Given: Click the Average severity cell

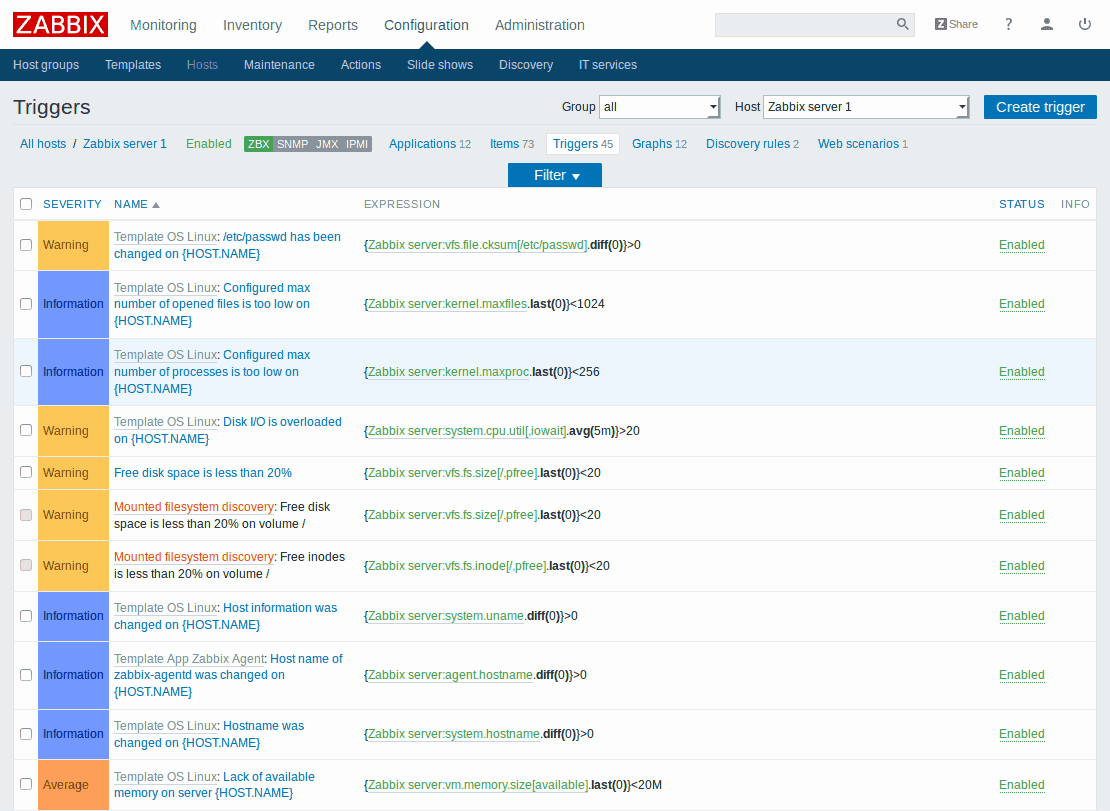Looking at the screenshot, I should (x=66, y=785).
